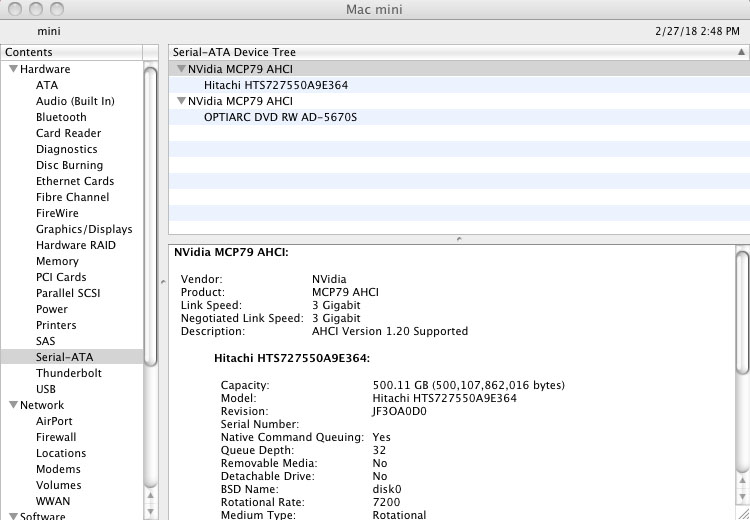
Task: Click the mini computer name label
Action: pyautogui.click(x=49, y=31)
